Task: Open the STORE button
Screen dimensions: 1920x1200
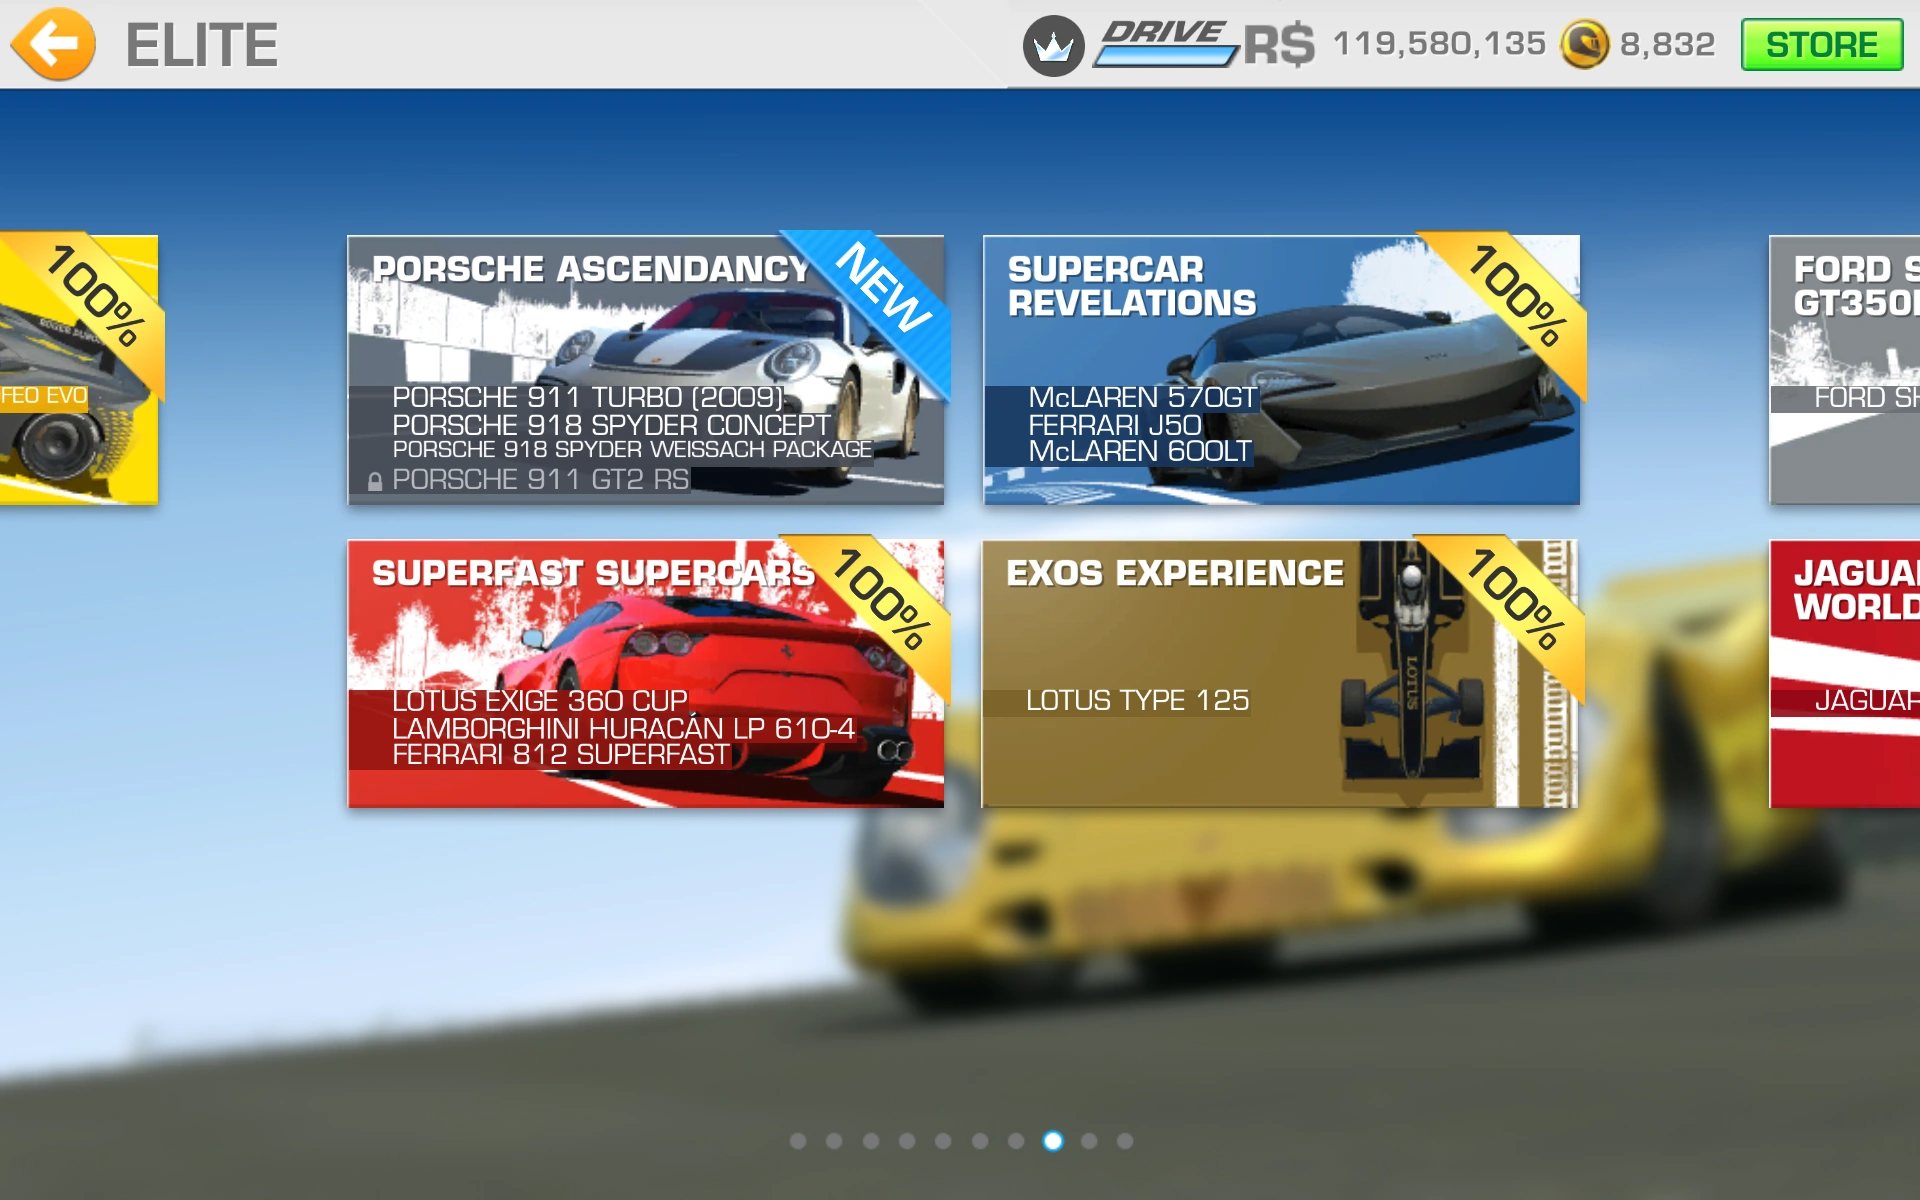Action: click(1821, 45)
